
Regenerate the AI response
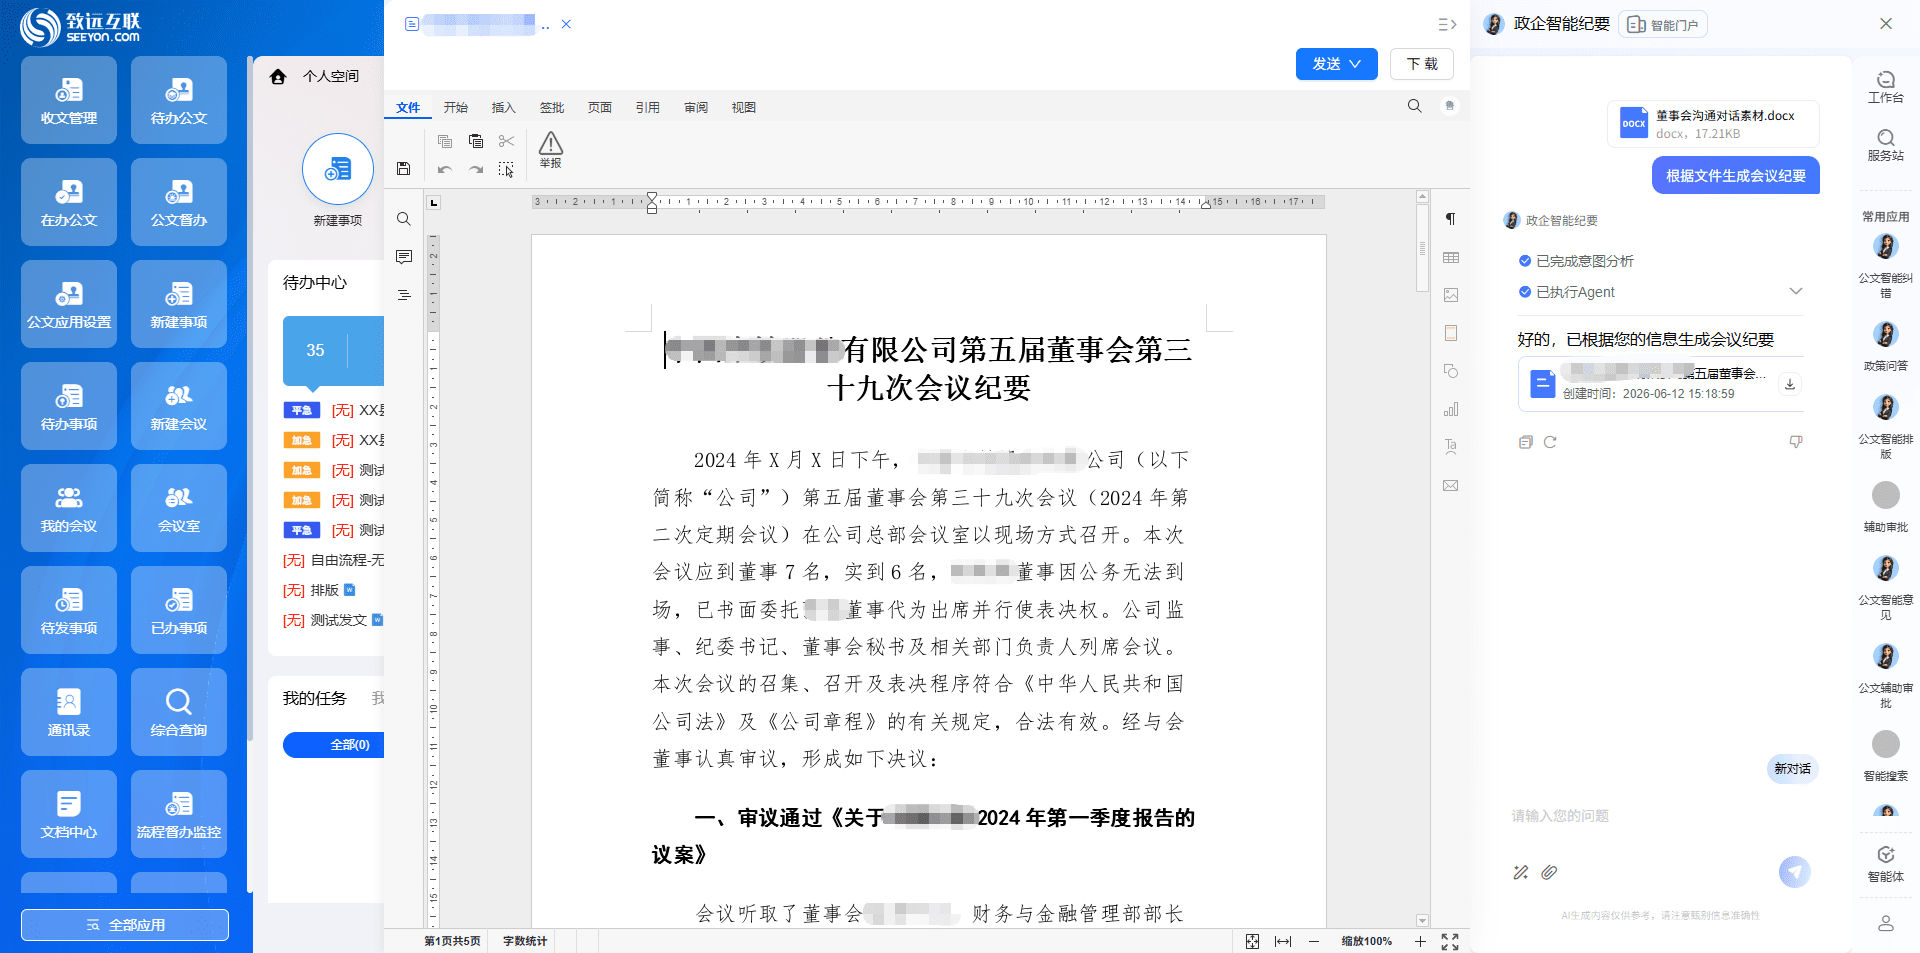[1550, 442]
